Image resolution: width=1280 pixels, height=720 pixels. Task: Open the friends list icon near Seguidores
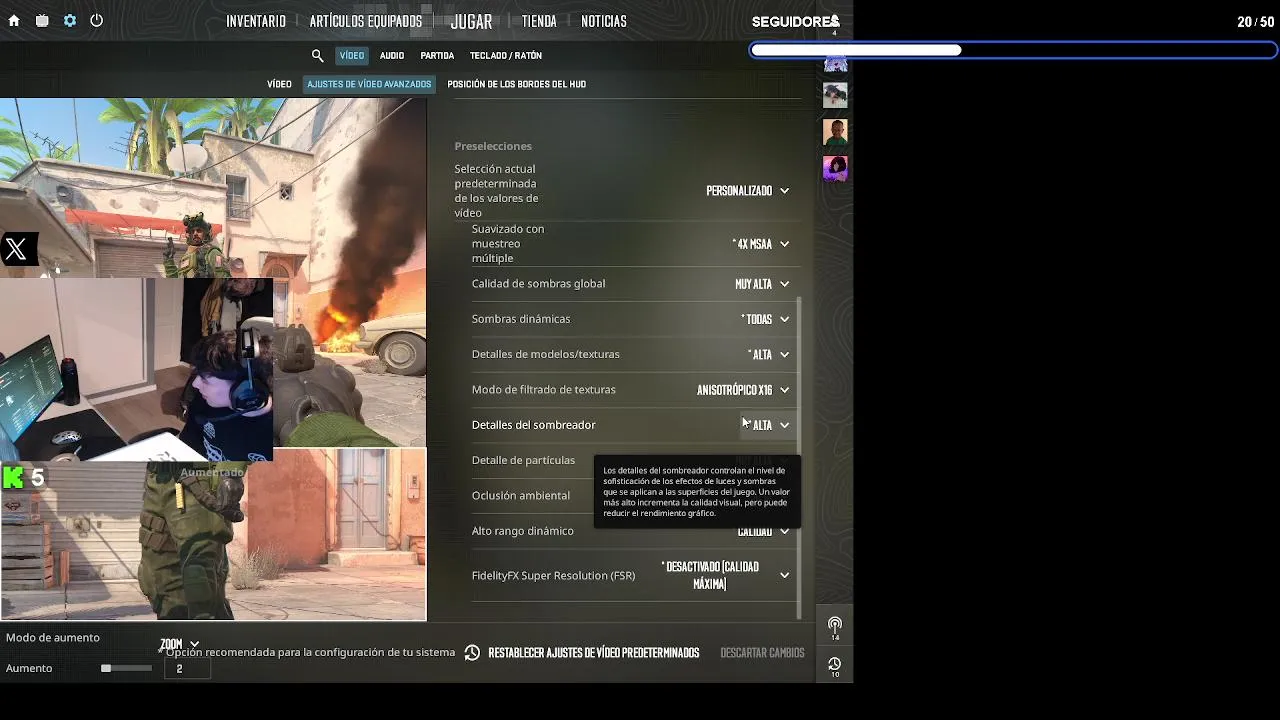[834, 22]
